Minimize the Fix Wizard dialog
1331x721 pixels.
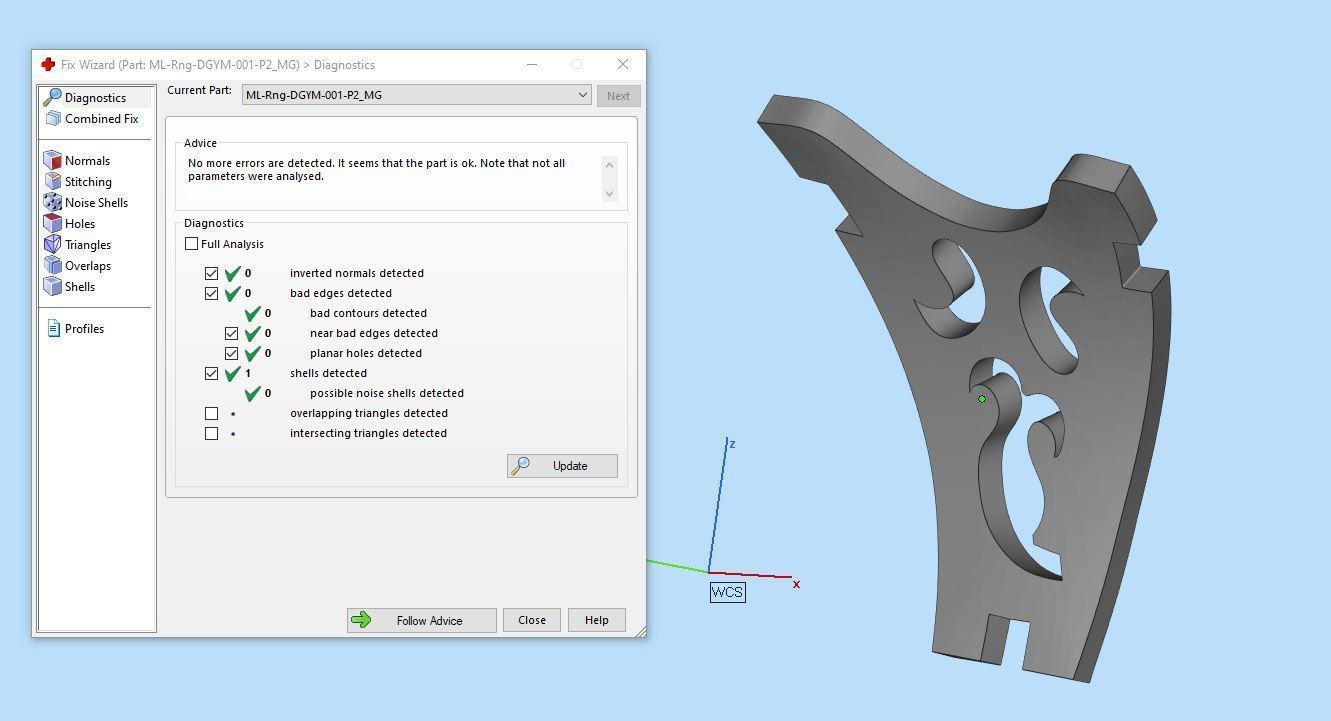532,64
